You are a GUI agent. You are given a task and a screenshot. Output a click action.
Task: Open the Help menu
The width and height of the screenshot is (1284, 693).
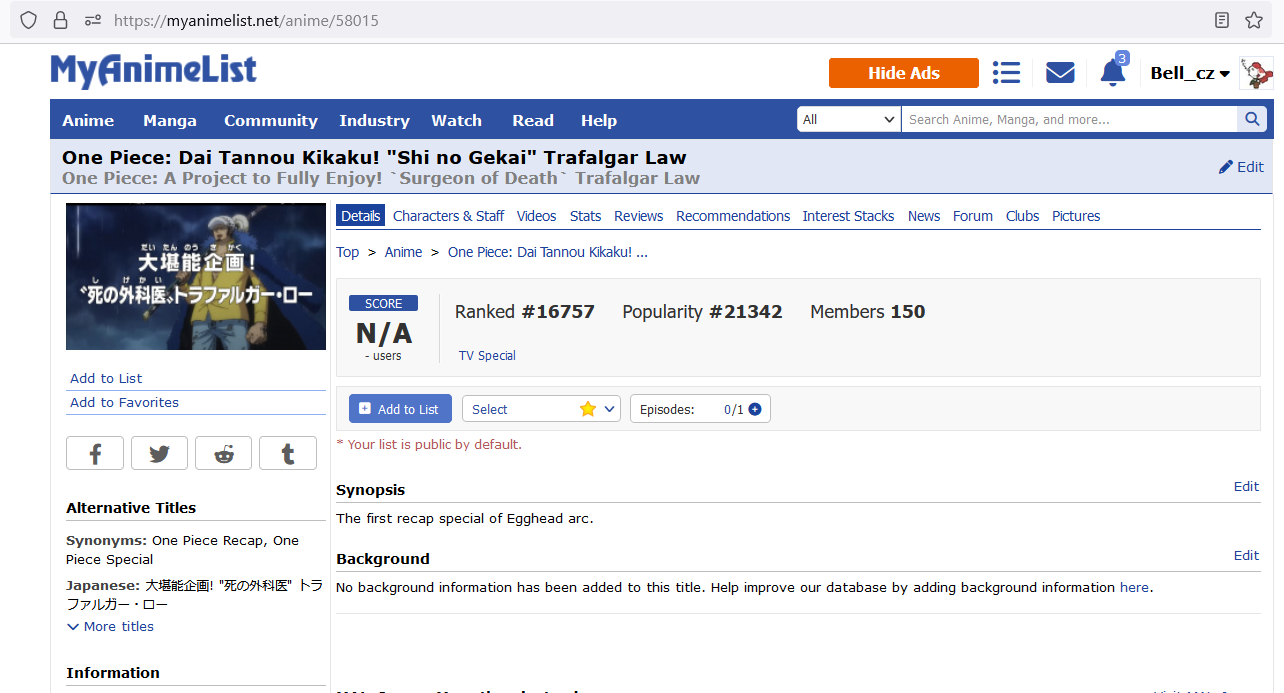point(599,120)
